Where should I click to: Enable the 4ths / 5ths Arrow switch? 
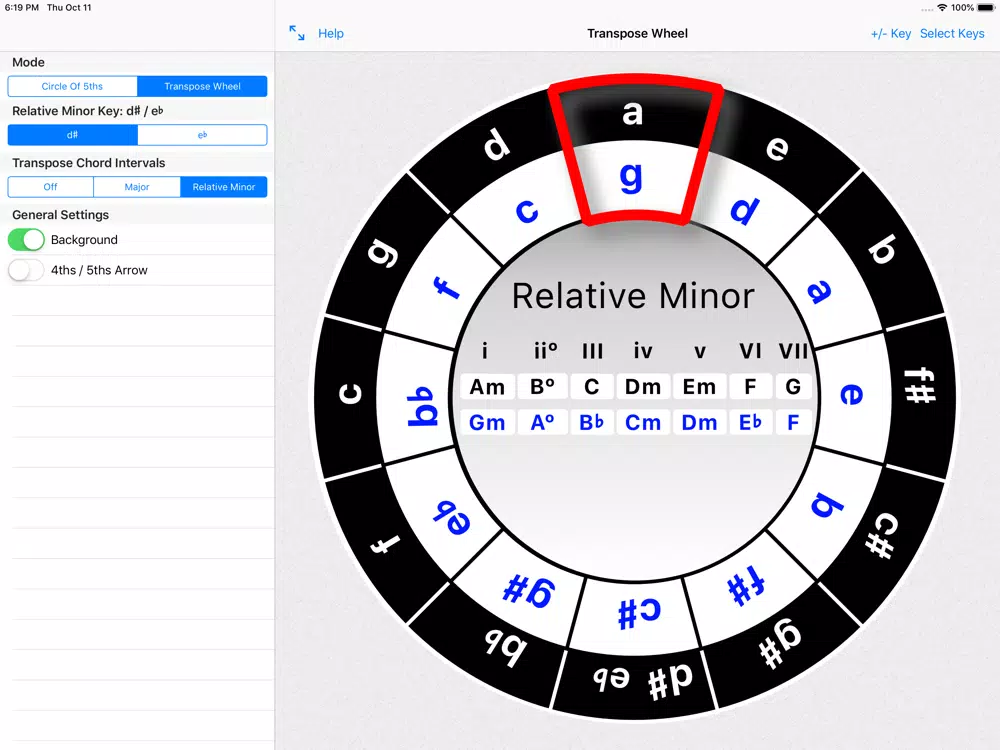[x=26, y=270]
